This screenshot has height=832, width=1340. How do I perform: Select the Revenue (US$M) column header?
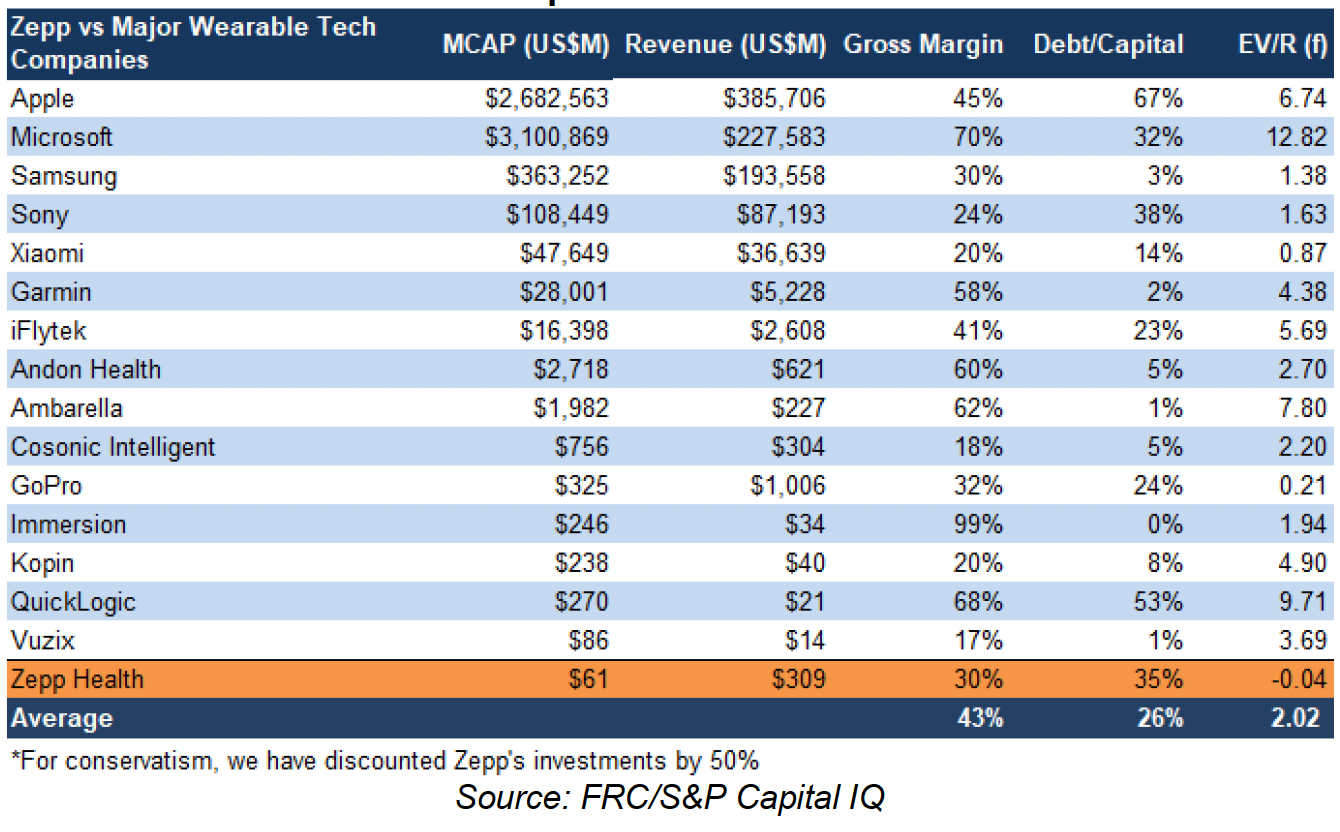(x=725, y=44)
